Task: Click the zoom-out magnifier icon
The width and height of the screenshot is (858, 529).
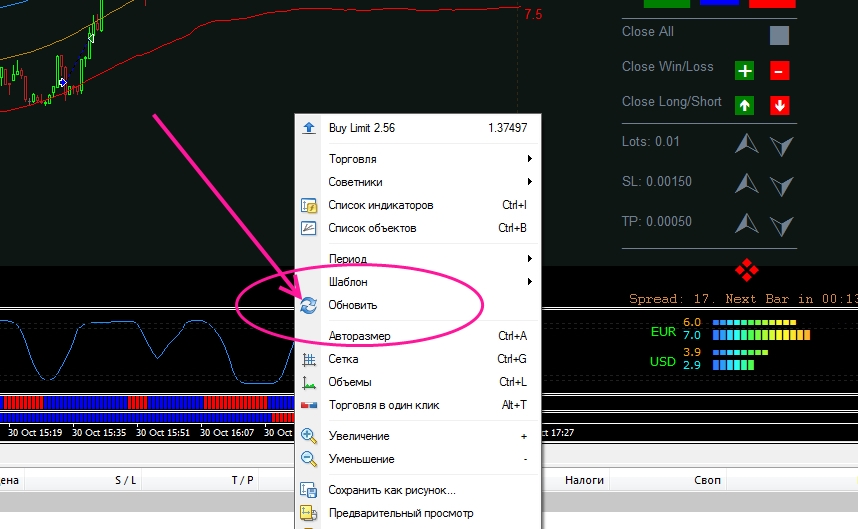Action: [309, 459]
